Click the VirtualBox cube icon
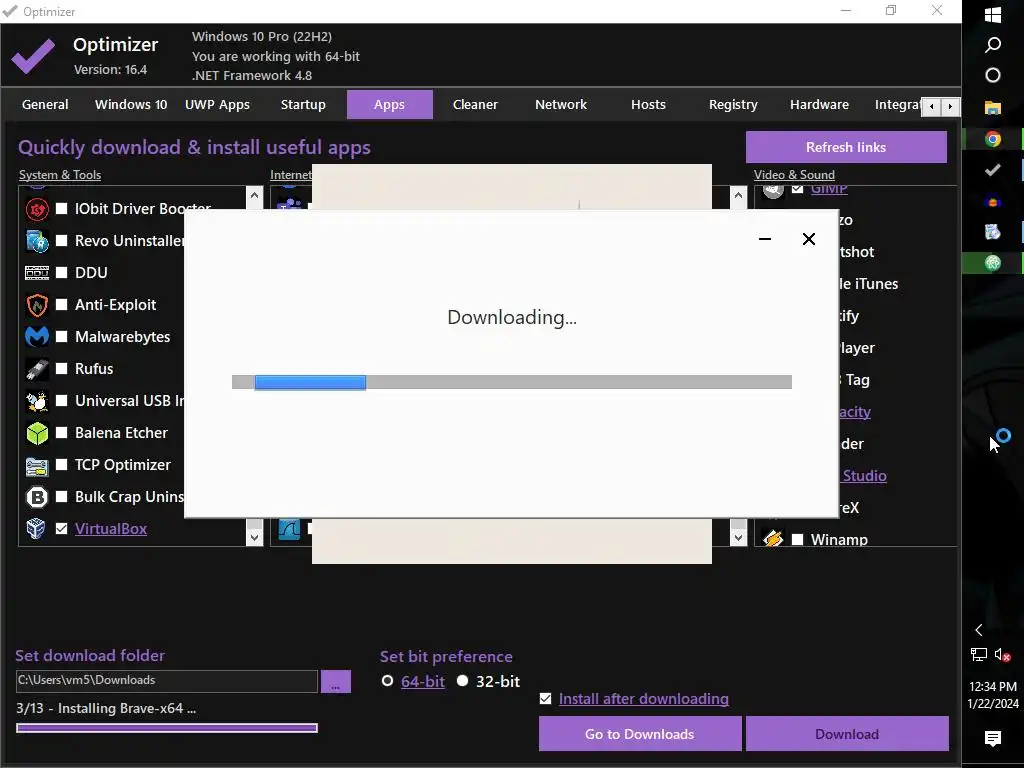Viewport: 1024px width, 768px height. click(x=36, y=528)
